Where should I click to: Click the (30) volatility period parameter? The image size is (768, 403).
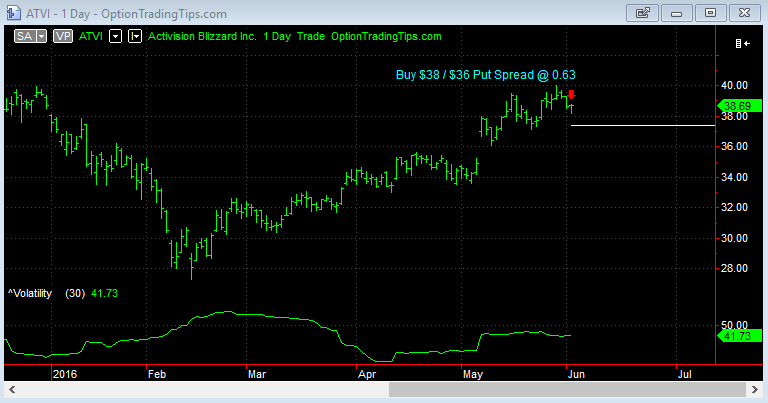pyautogui.click(x=75, y=293)
